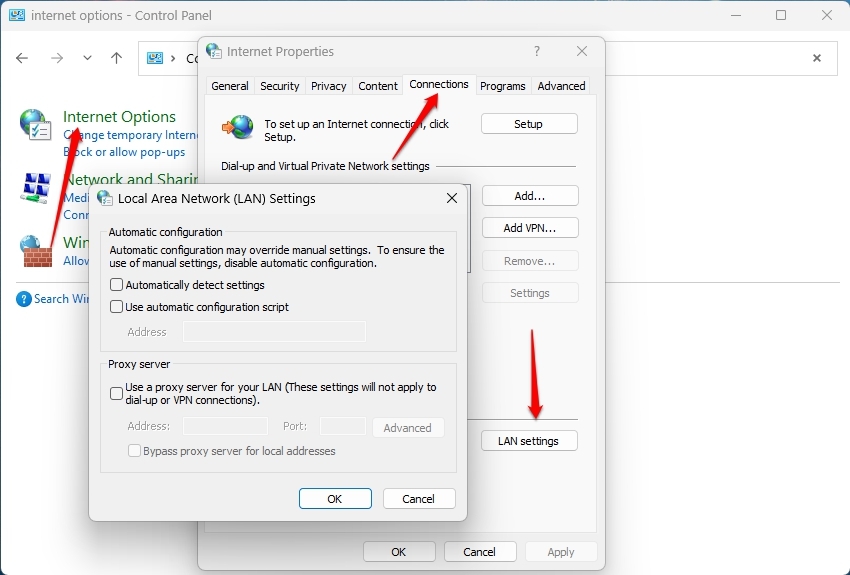Switch to the Security tab
Screen dimensions: 850x575
tap(280, 86)
